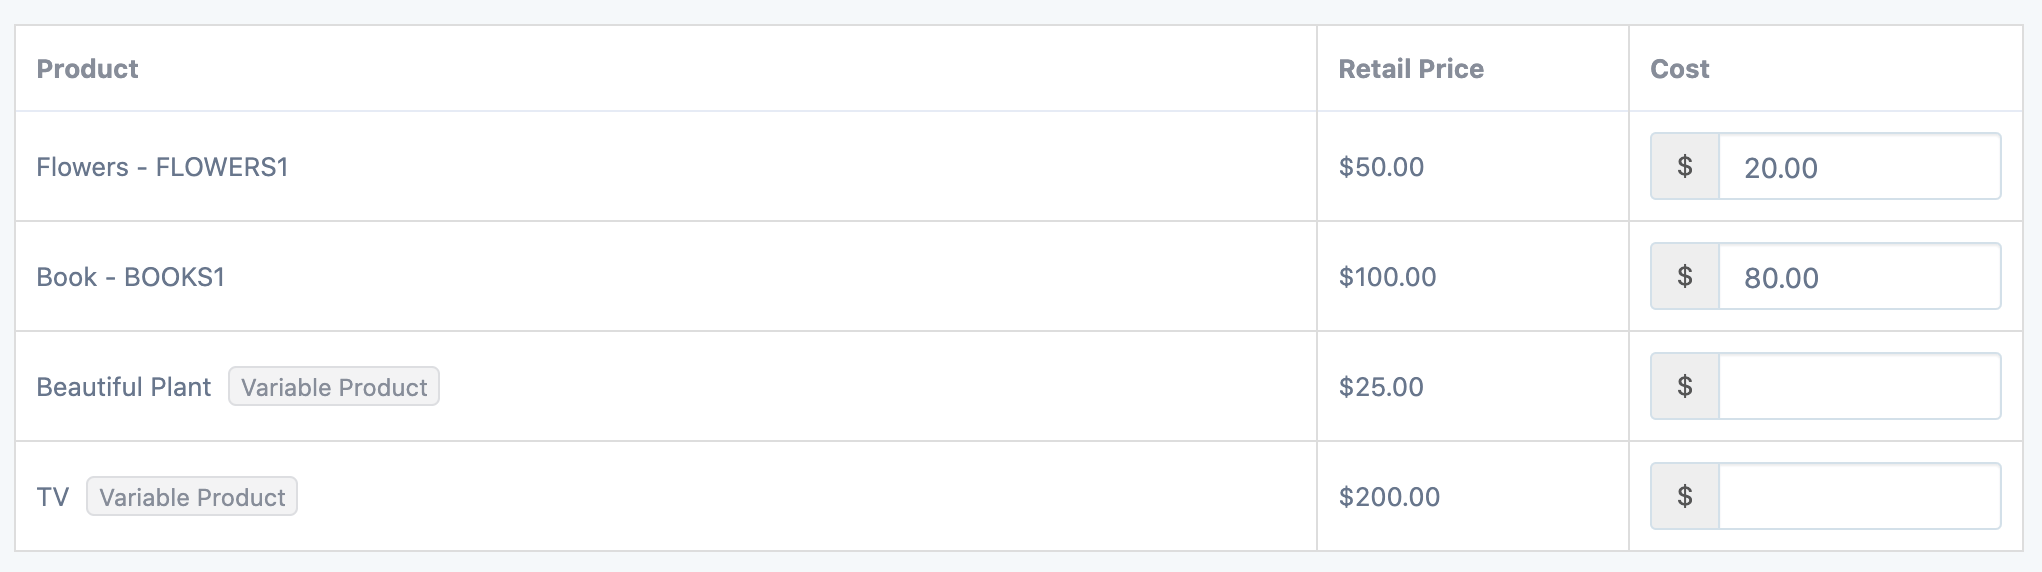The width and height of the screenshot is (2042, 572).
Task: Click the Flowers cost input field
Action: [x=1858, y=167]
